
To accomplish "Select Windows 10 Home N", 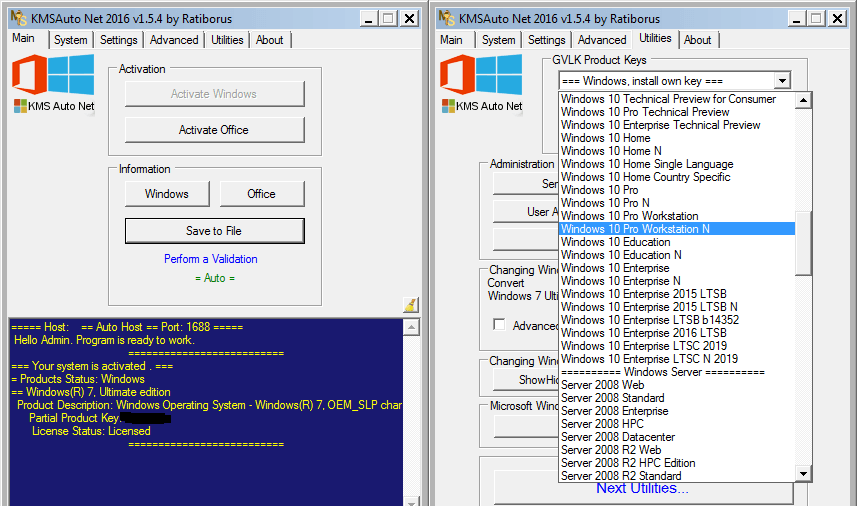I will tap(677, 151).
